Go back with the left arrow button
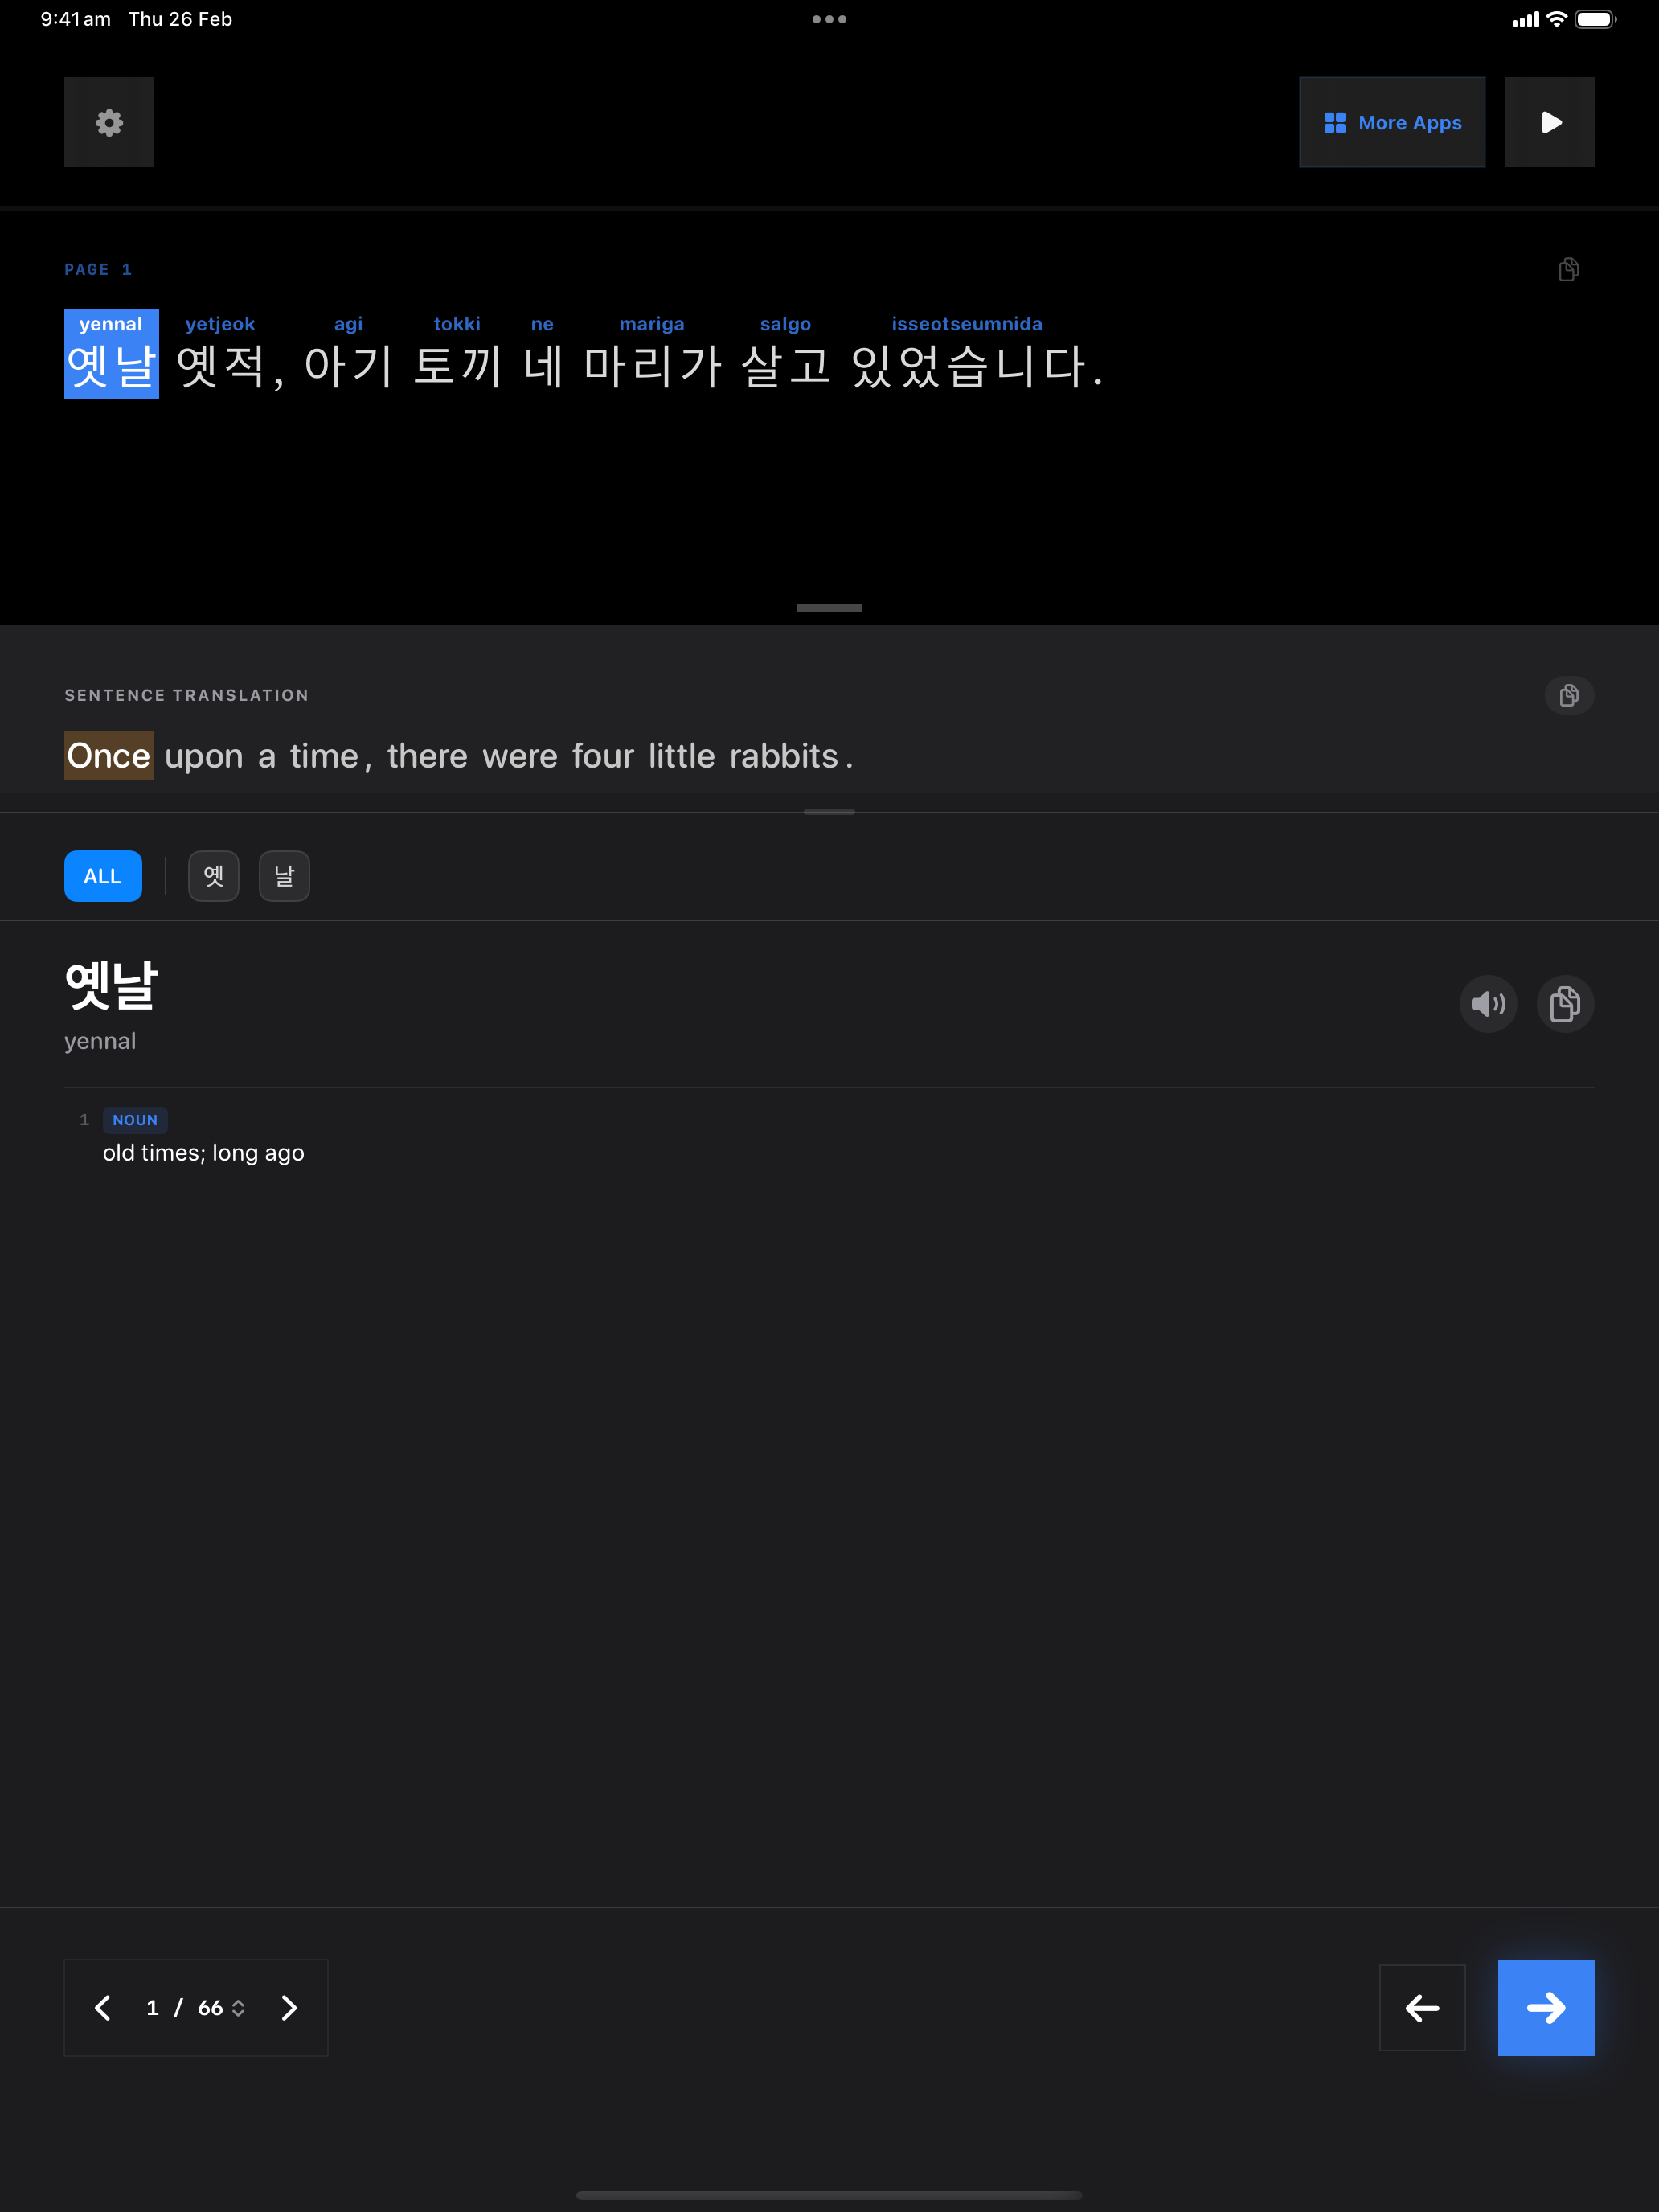 [x=1422, y=2007]
